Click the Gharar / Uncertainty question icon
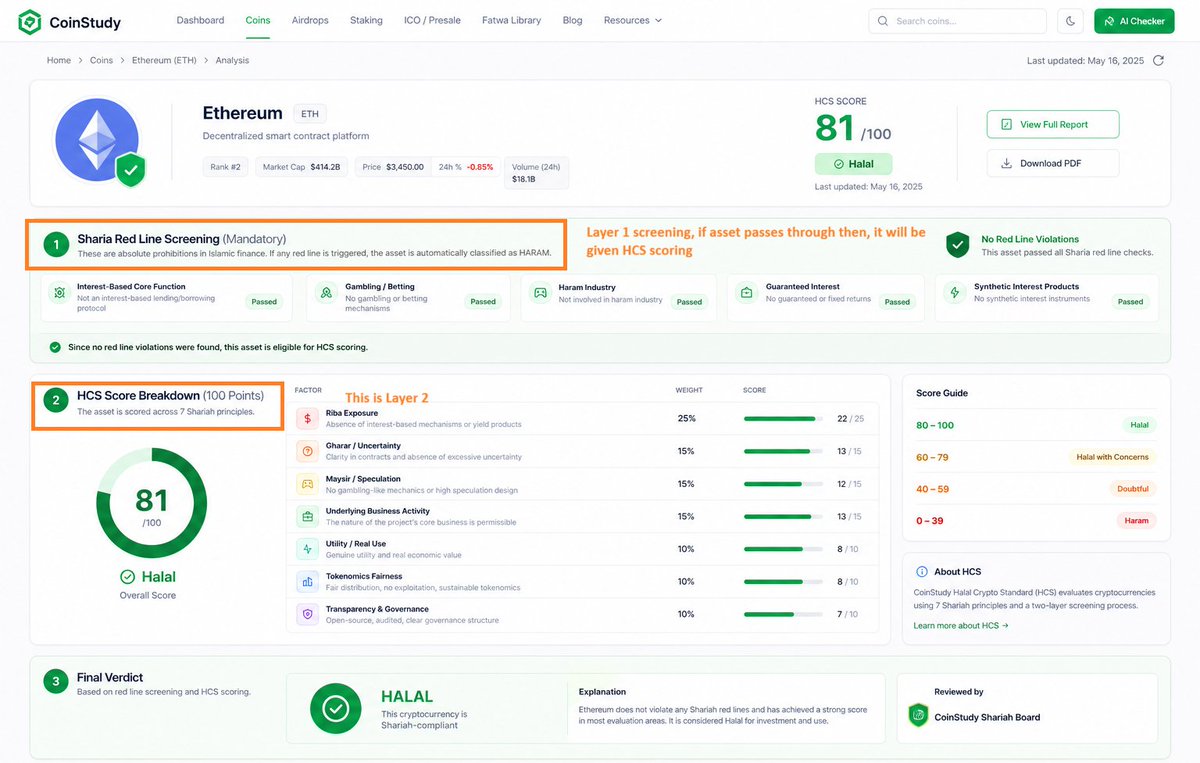Image resolution: width=1200 pixels, height=763 pixels. [307, 452]
